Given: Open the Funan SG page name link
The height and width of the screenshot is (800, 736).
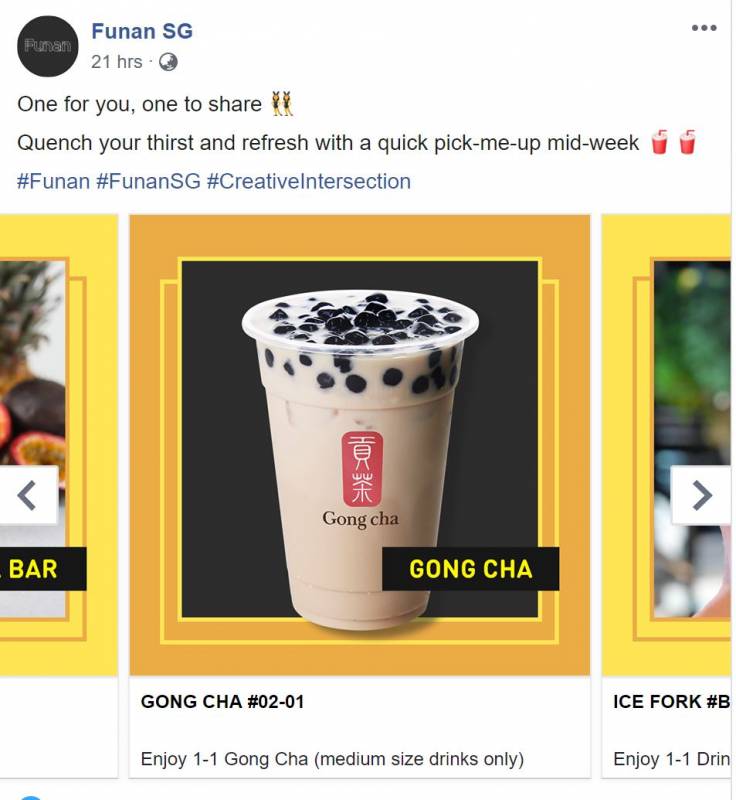Looking at the screenshot, I should pos(142,31).
